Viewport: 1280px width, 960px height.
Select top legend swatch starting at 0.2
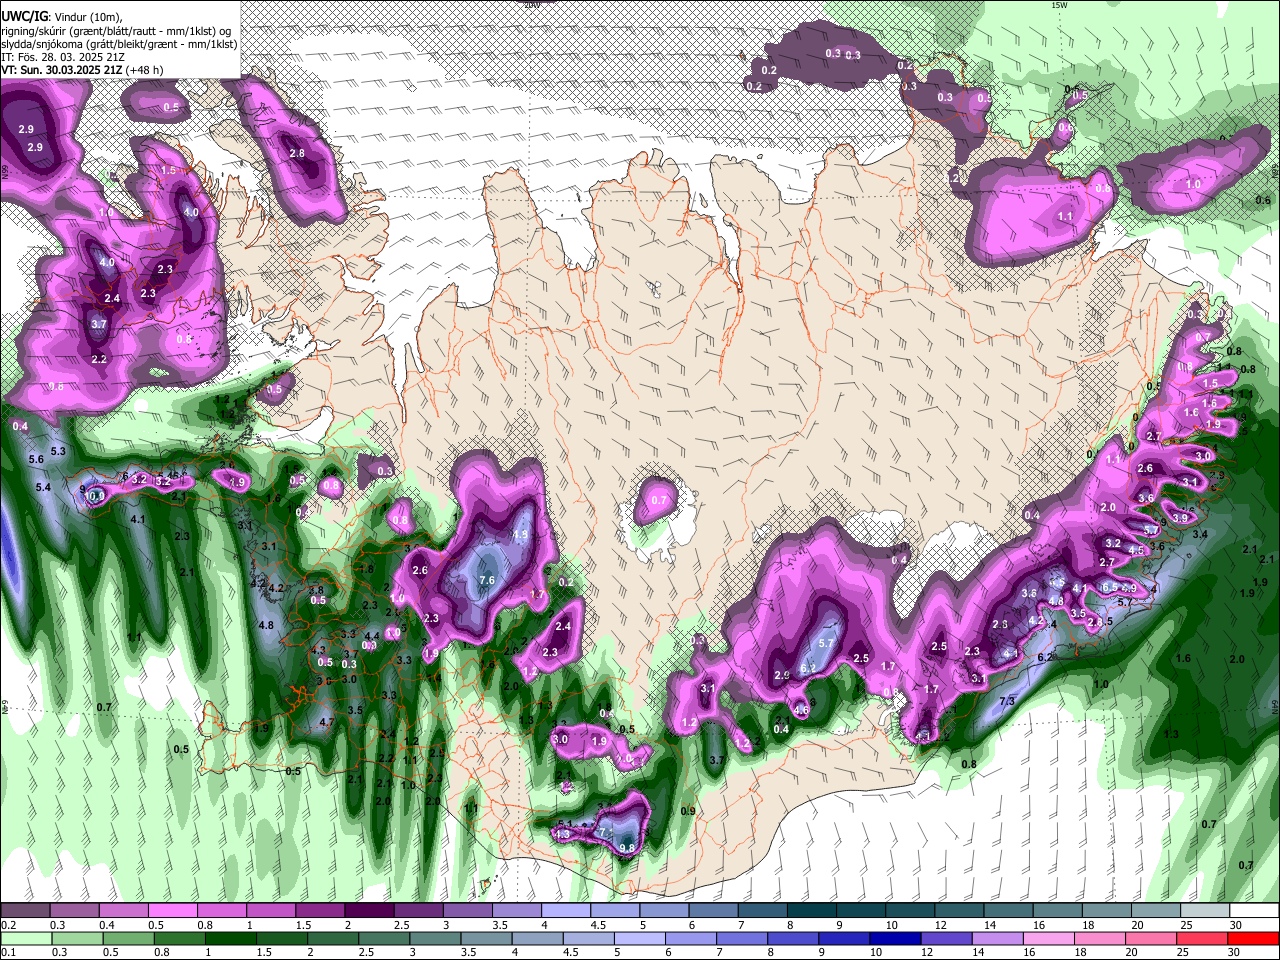tap(25, 911)
